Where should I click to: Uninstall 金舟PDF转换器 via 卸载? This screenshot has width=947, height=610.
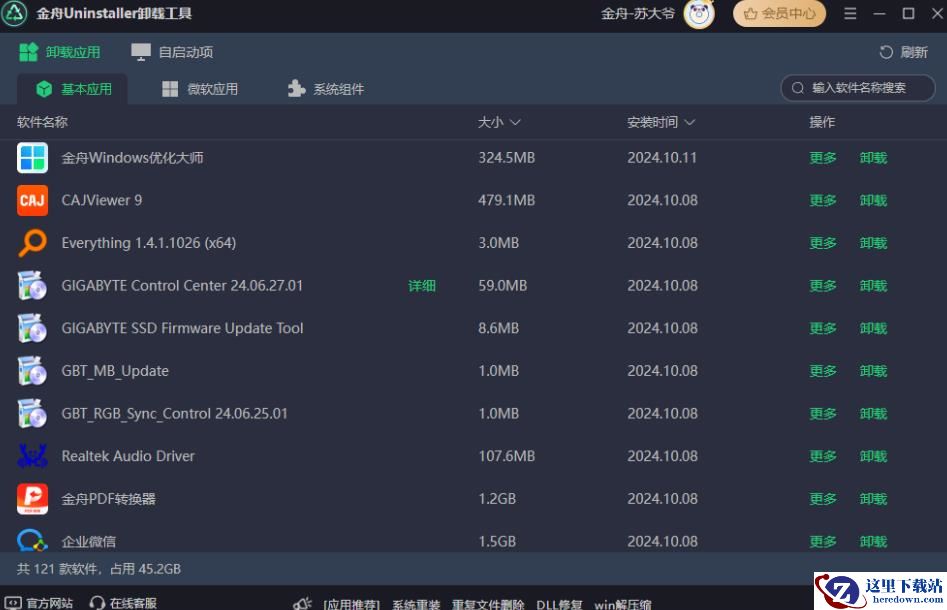coord(873,499)
